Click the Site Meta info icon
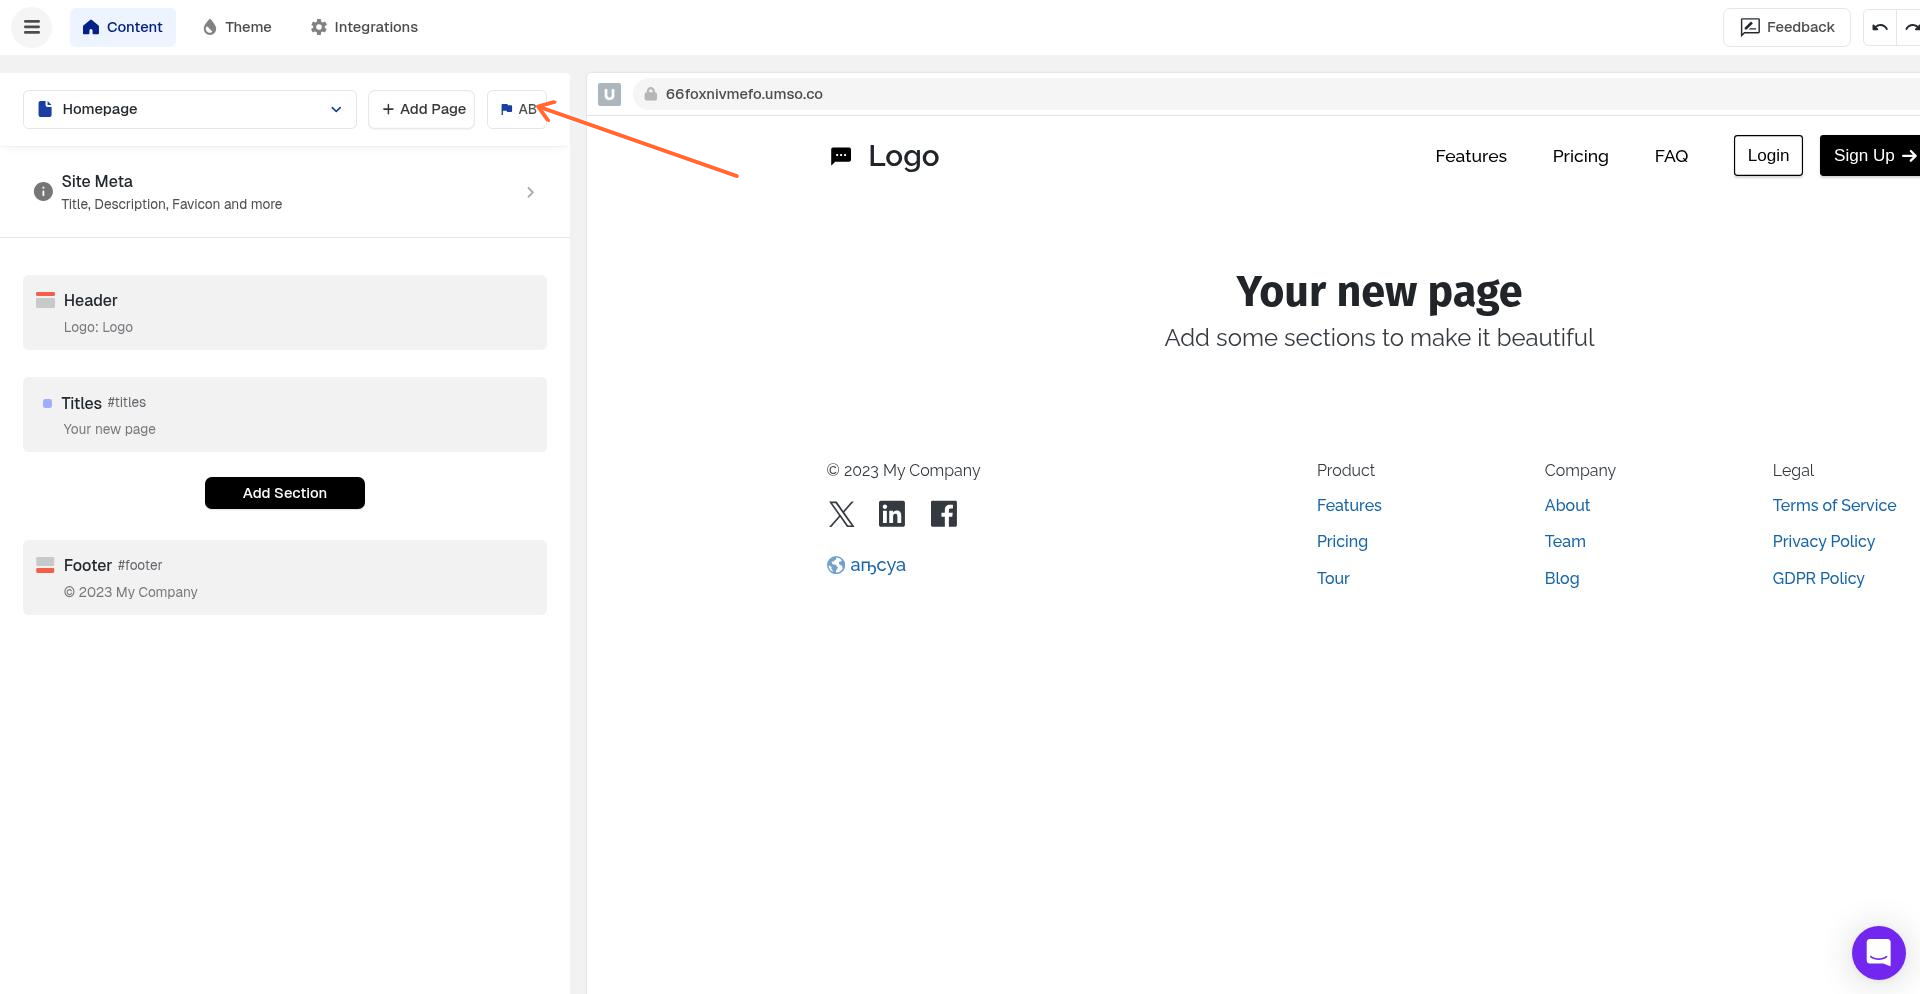 point(43,191)
